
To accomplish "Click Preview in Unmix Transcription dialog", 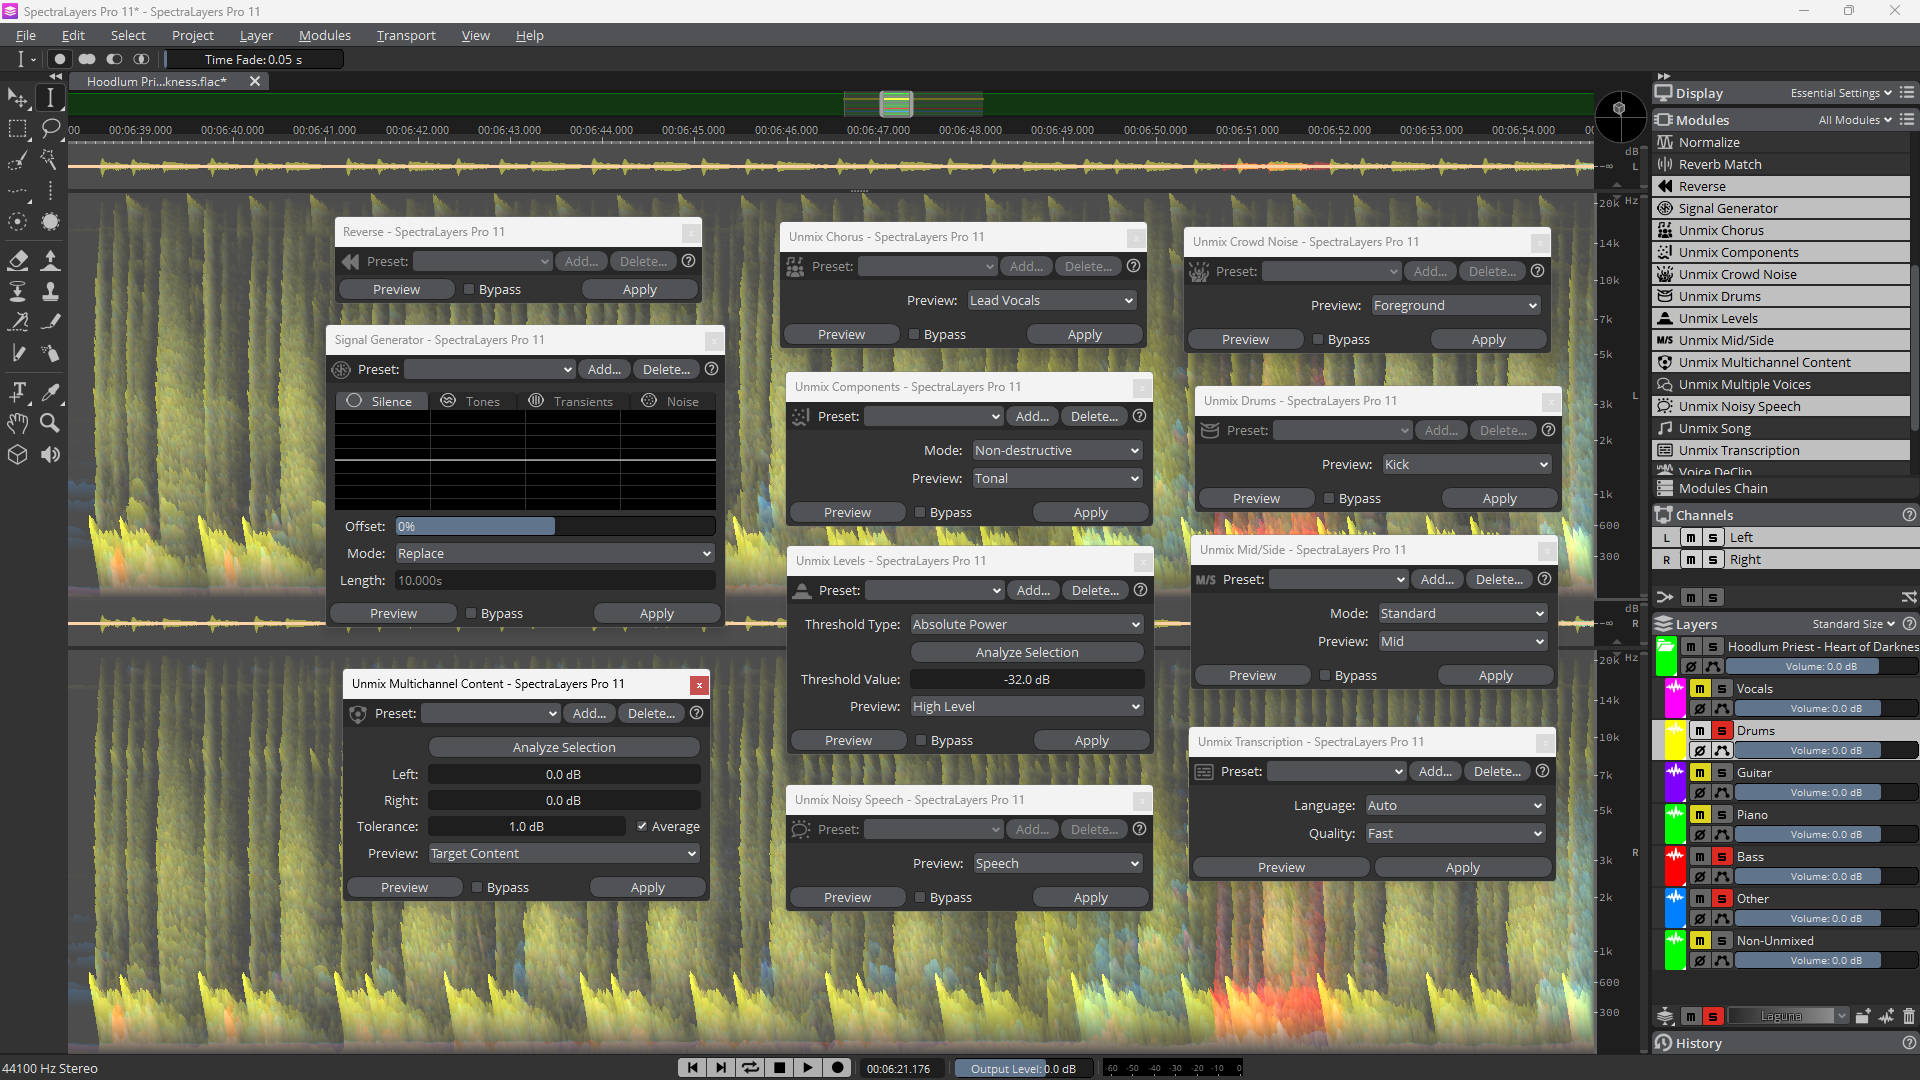I will [x=1281, y=868].
